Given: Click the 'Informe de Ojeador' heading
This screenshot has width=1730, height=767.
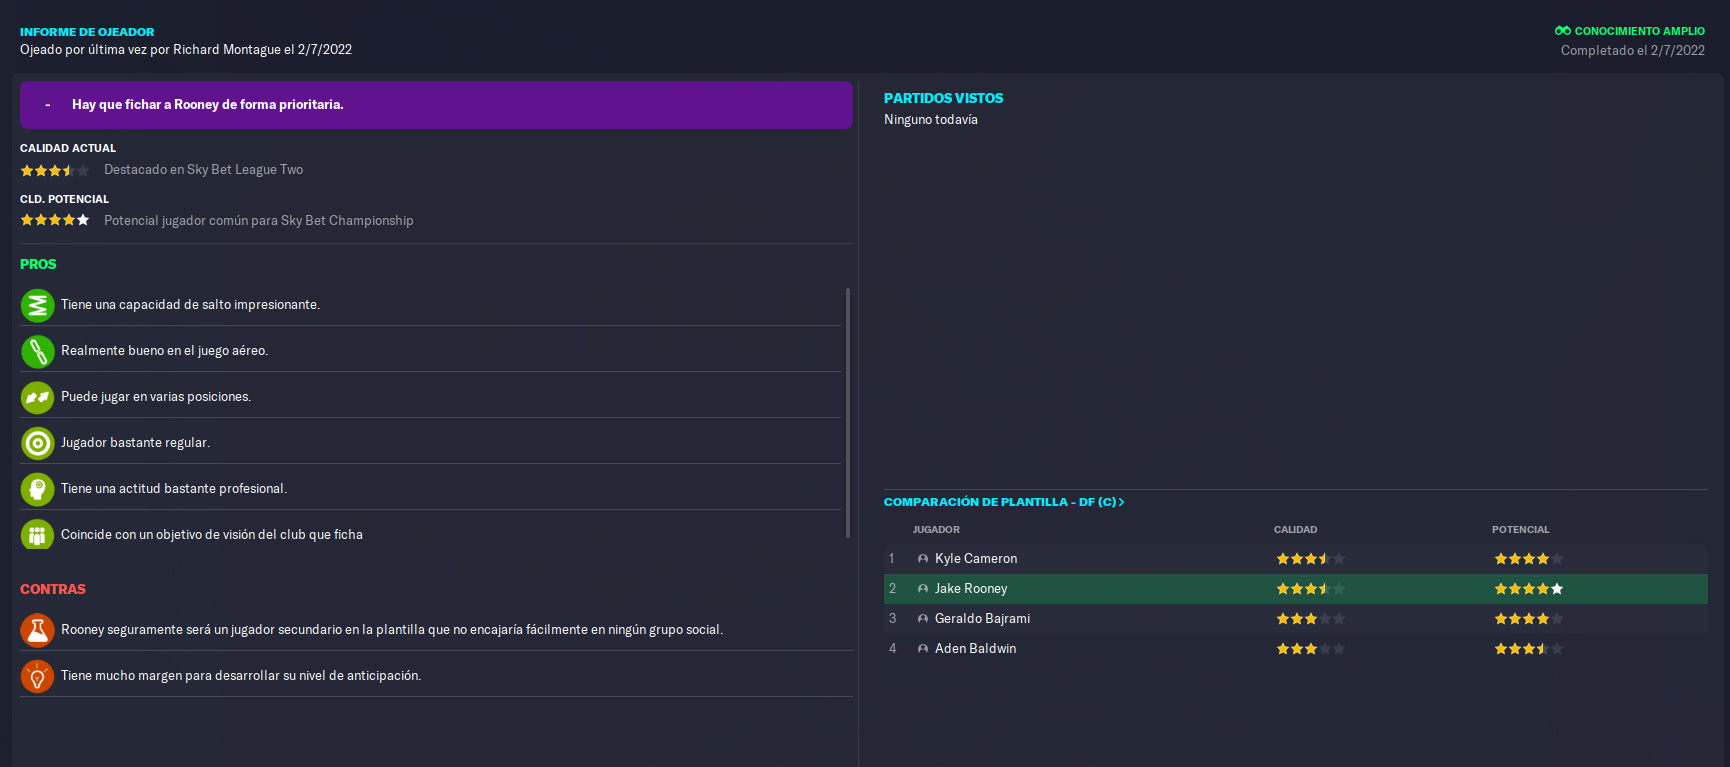Looking at the screenshot, I should (87, 32).
